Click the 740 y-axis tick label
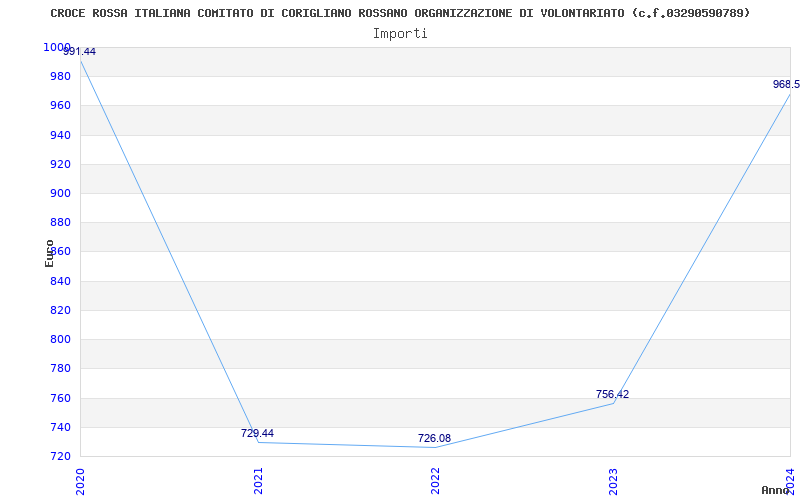This screenshot has height=500, width=800. tap(61, 427)
